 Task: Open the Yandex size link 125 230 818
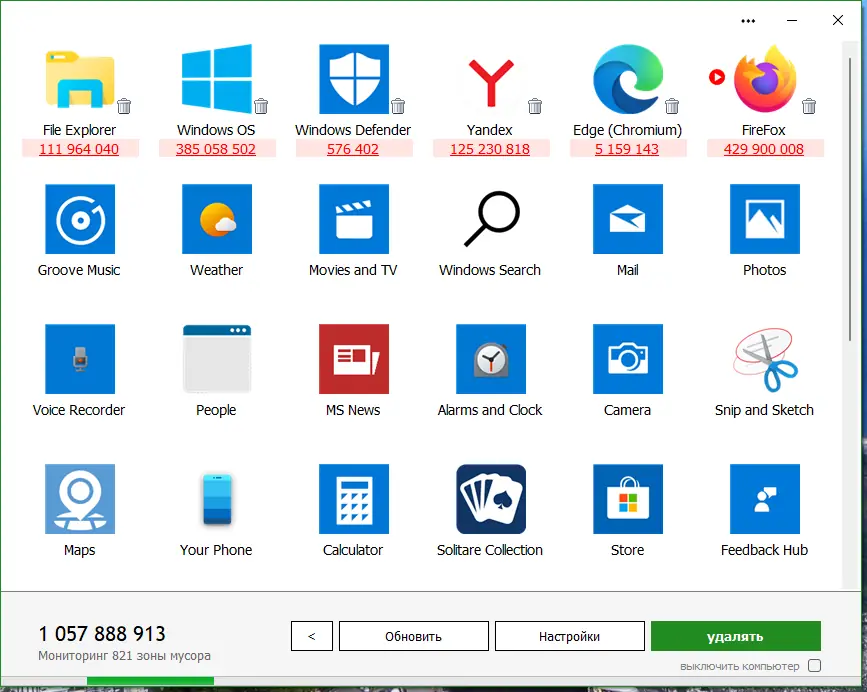[x=490, y=149]
